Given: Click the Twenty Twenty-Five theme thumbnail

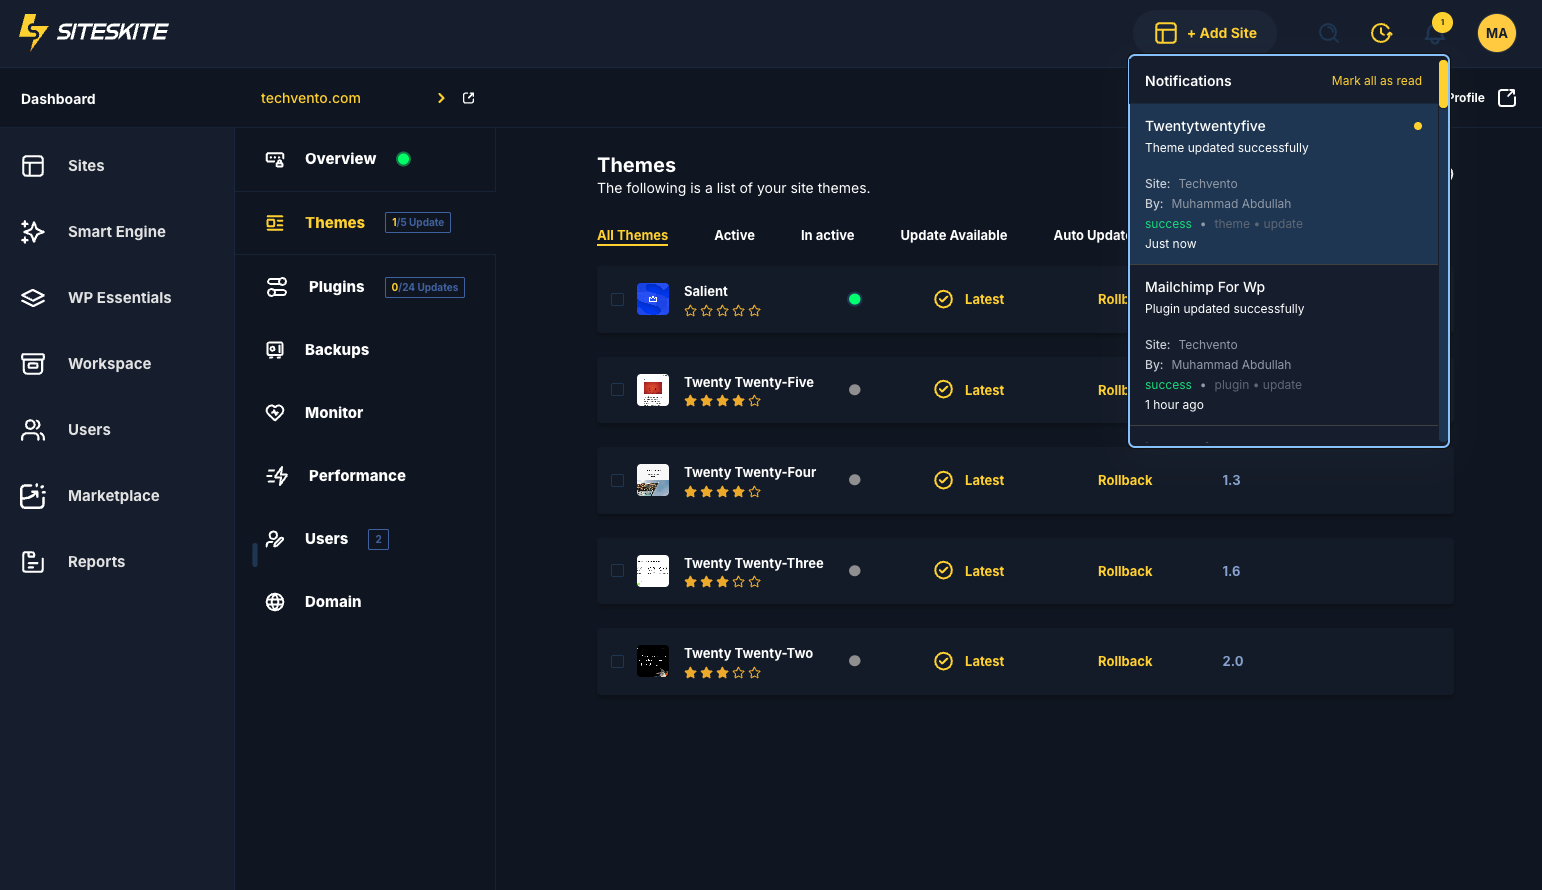Looking at the screenshot, I should coord(653,390).
